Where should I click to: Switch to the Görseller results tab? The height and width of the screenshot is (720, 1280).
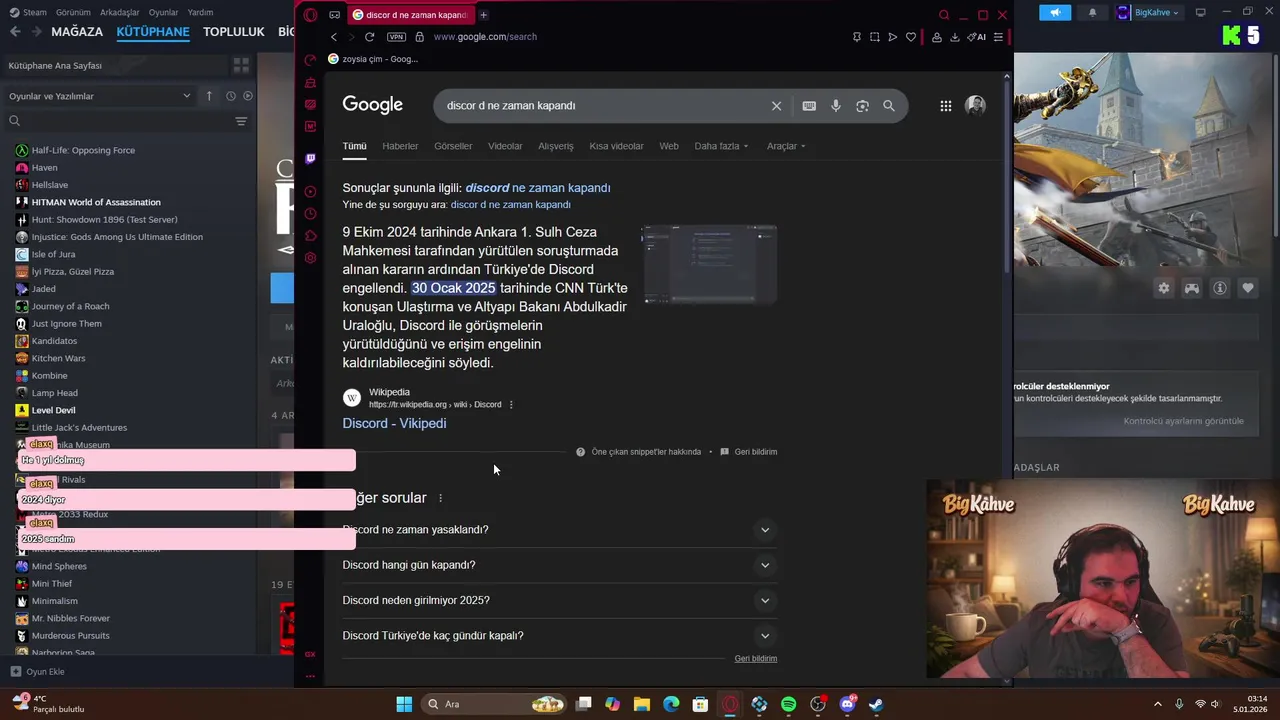453,146
